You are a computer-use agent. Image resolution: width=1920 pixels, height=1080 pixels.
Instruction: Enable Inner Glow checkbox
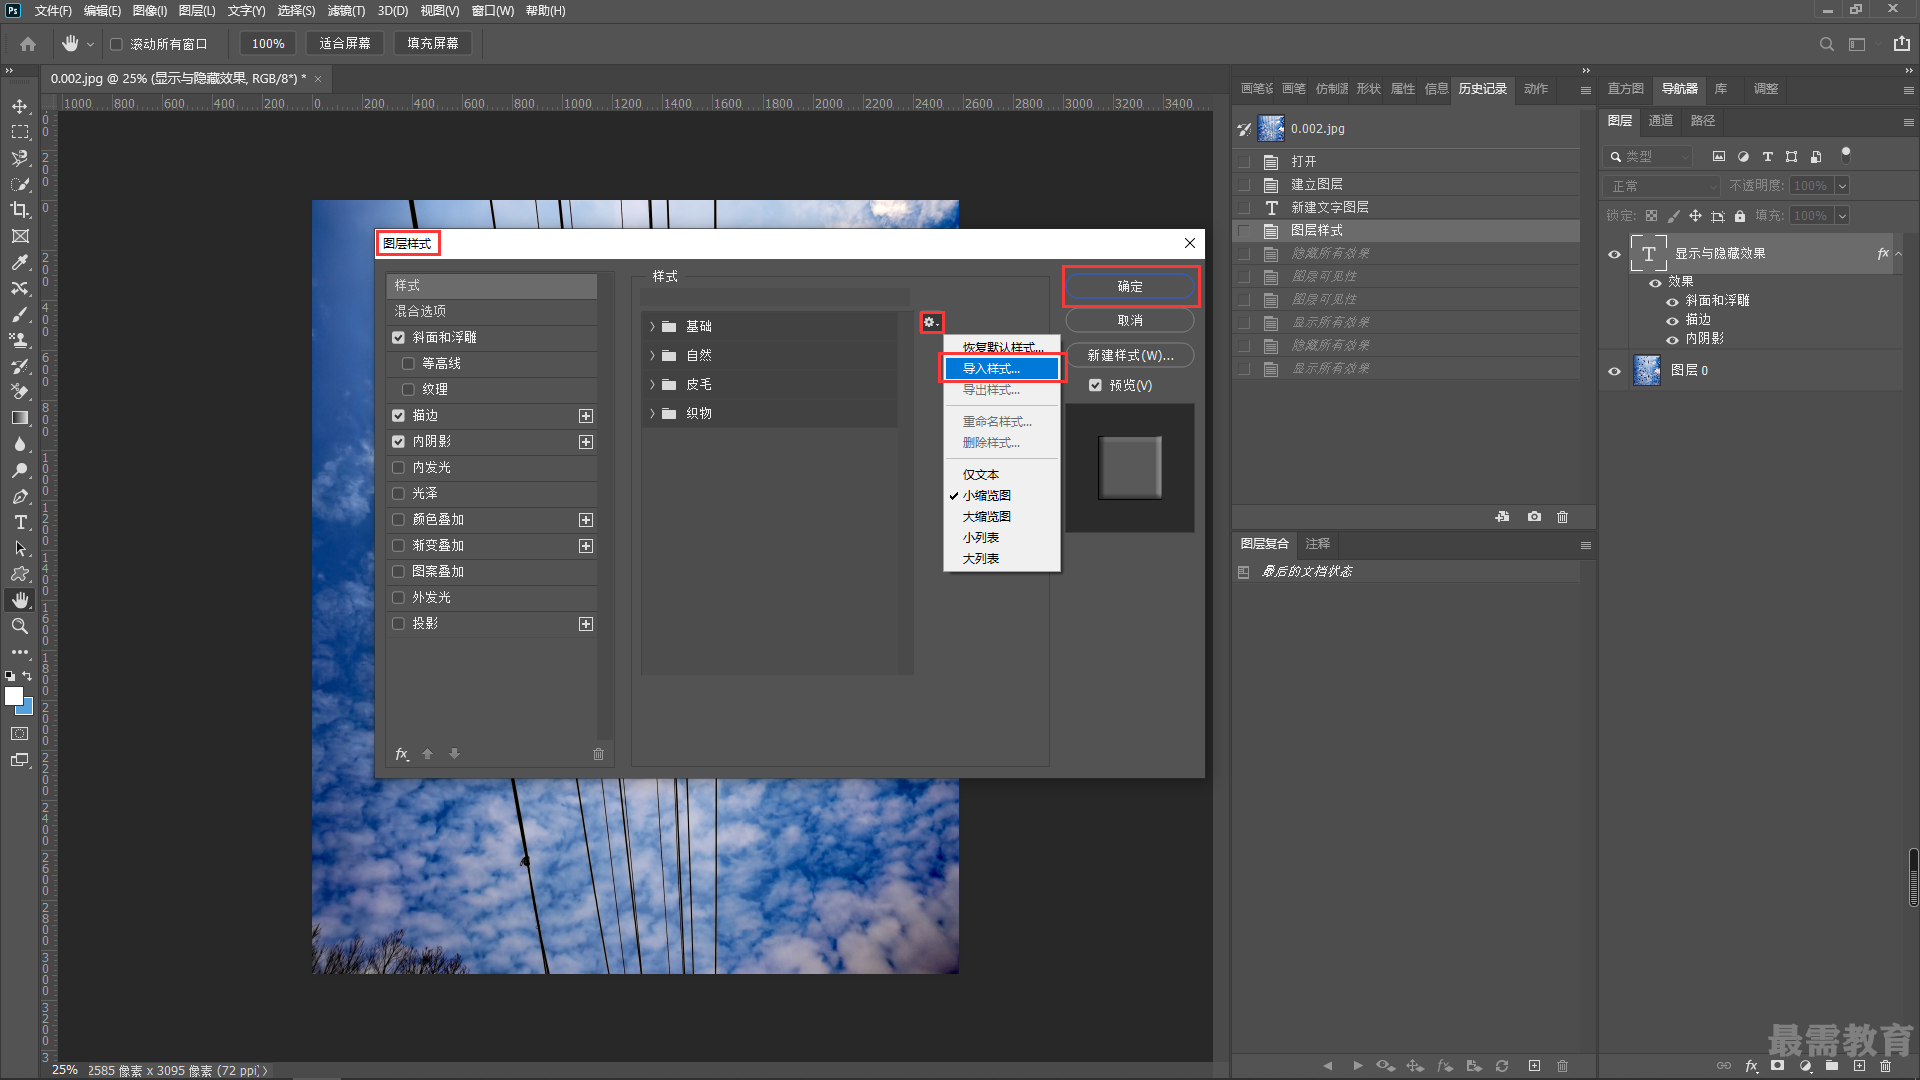point(398,468)
